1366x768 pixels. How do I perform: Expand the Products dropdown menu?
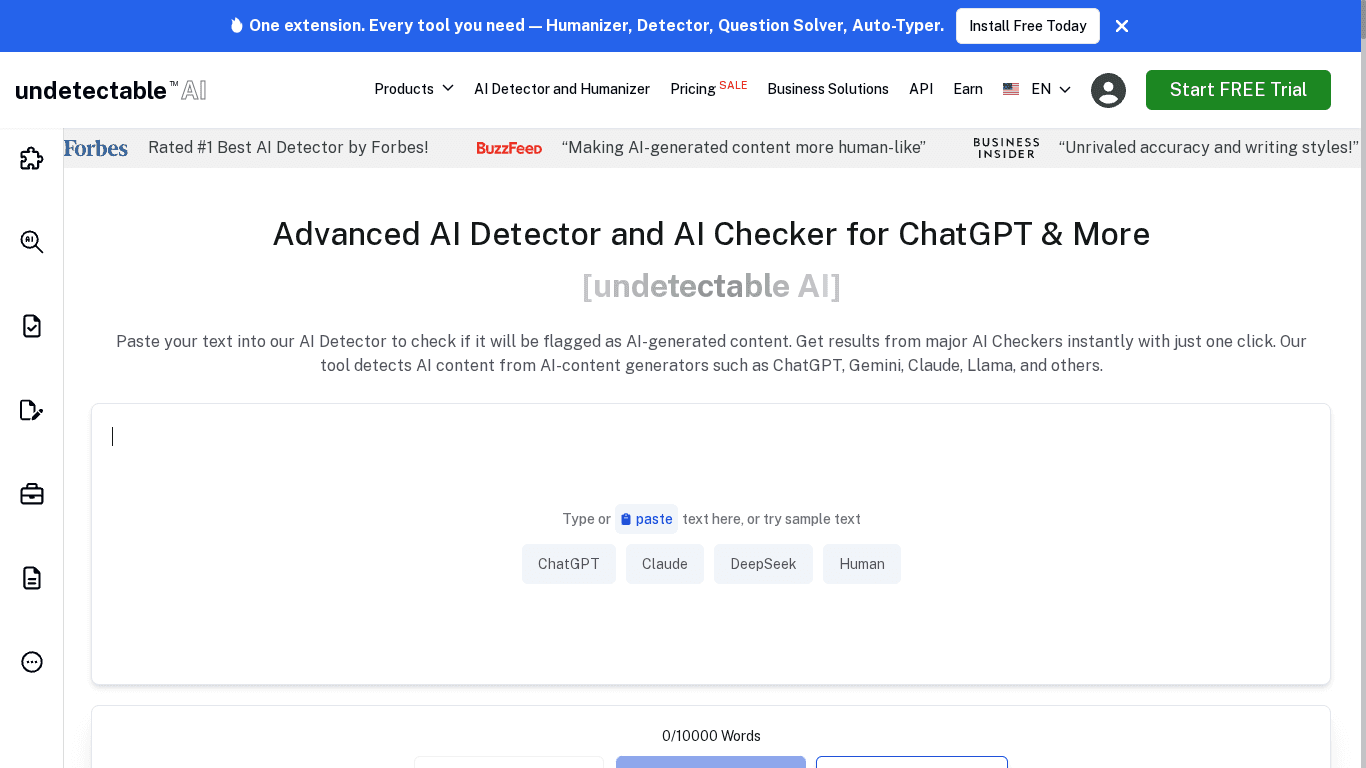(x=414, y=89)
